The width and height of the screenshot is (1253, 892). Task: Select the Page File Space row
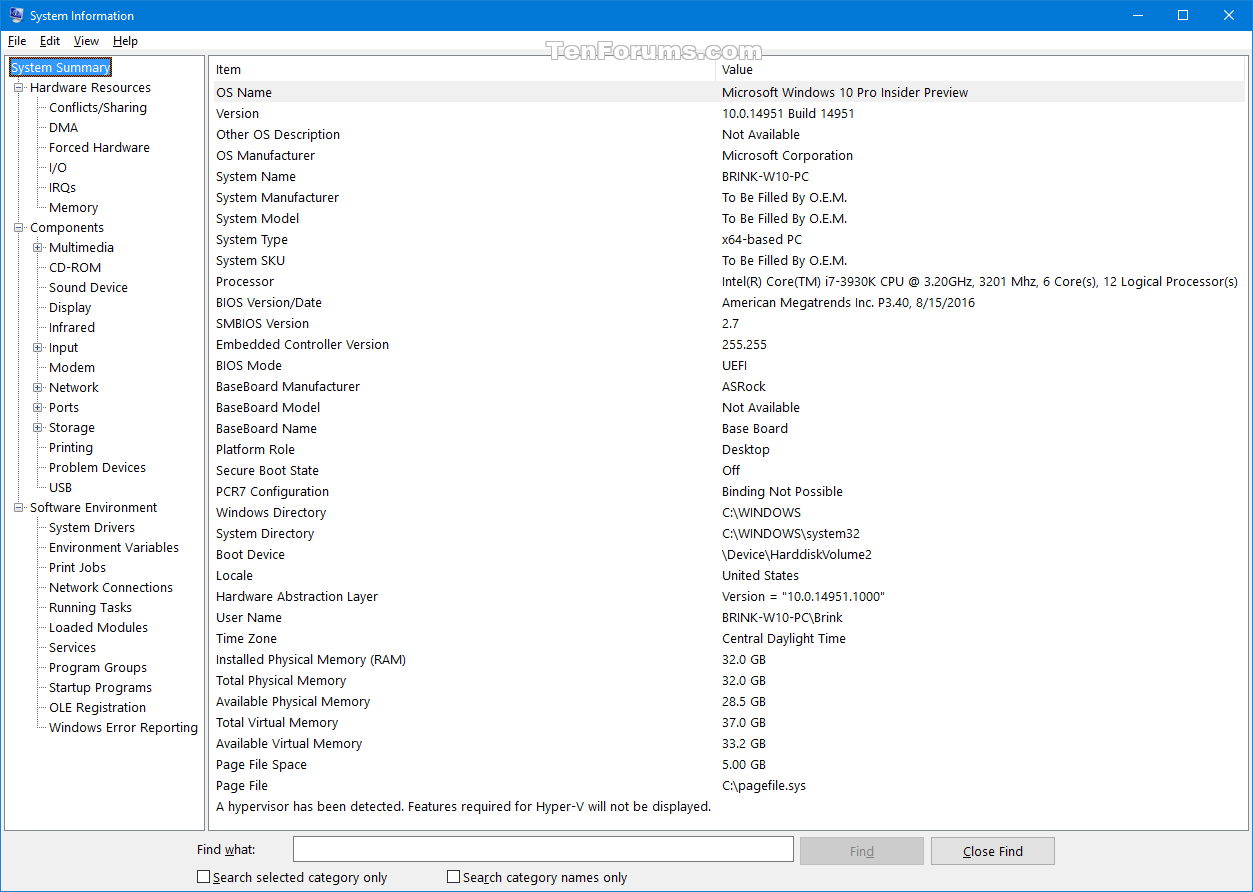(x=727, y=764)
